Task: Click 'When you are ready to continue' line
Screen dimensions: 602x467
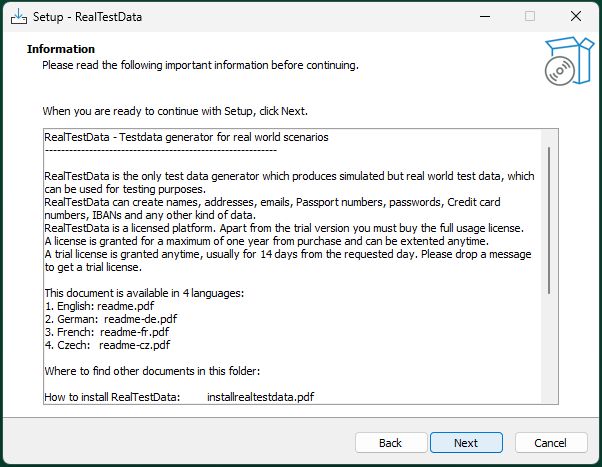Action: (175, 111)
